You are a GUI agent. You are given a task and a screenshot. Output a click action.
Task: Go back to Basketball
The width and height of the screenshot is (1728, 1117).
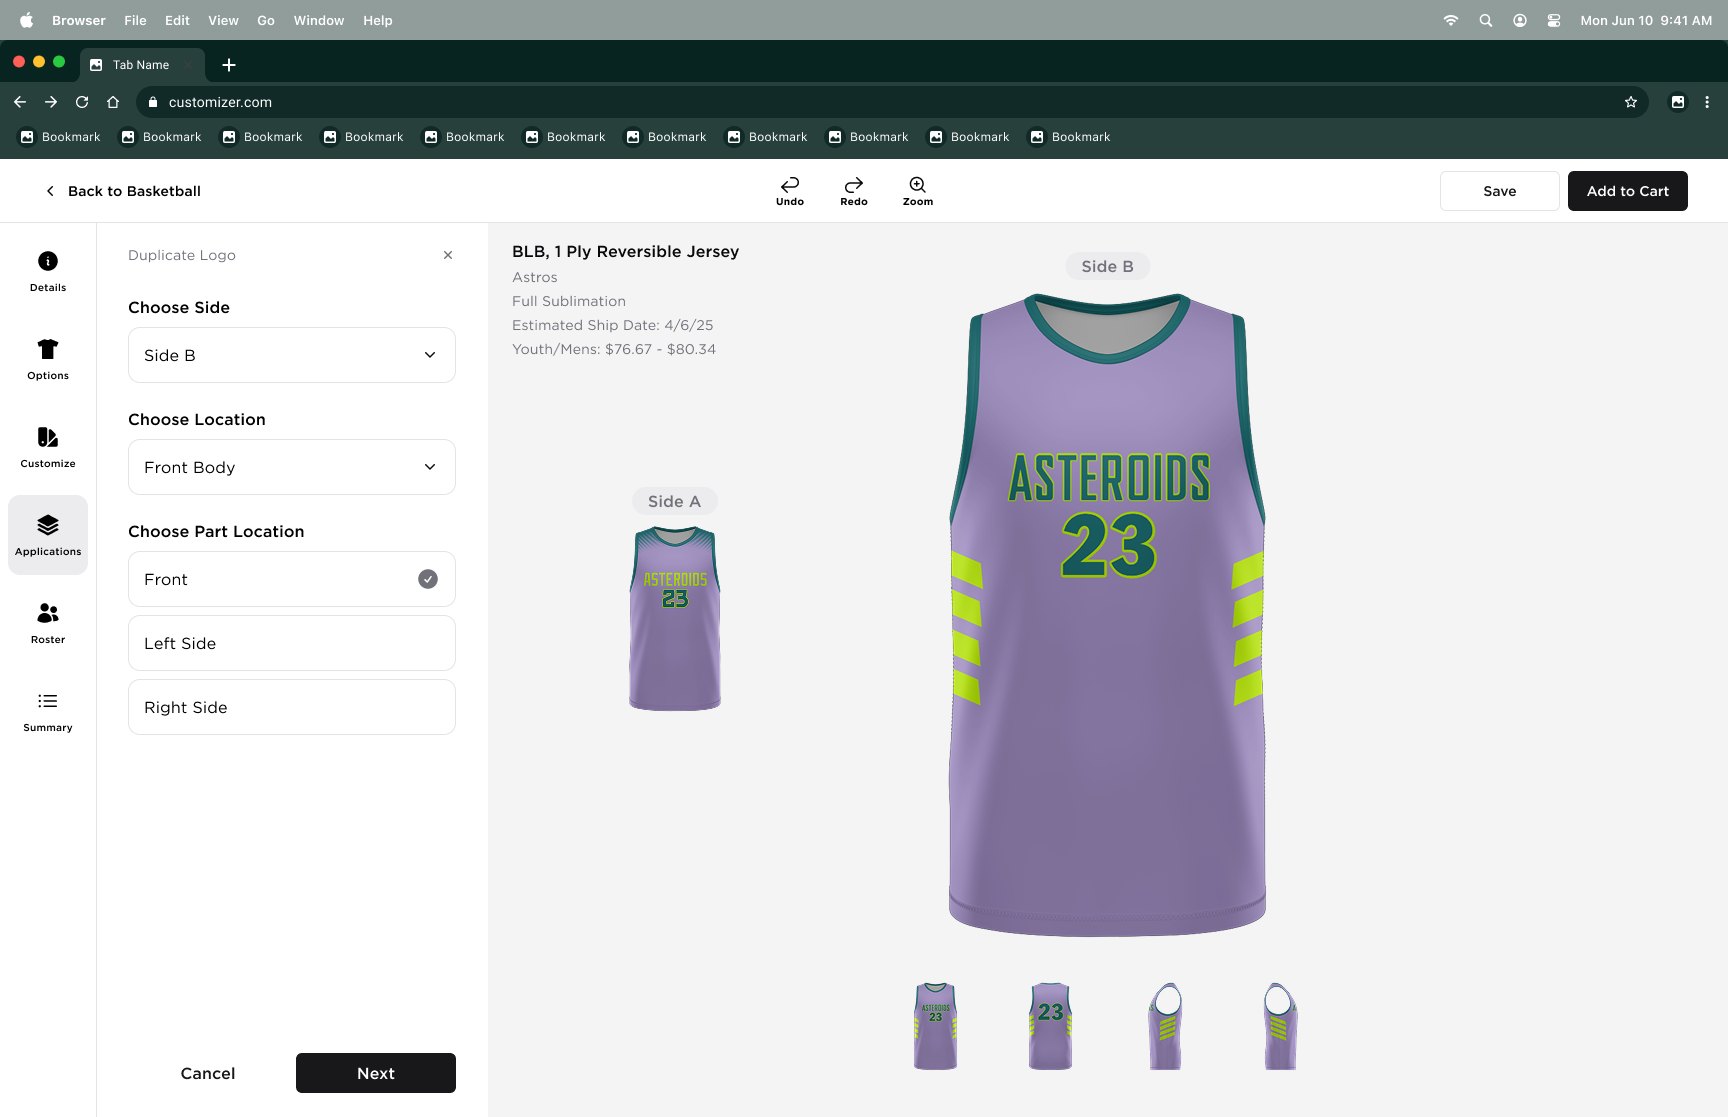coord(123,191)
